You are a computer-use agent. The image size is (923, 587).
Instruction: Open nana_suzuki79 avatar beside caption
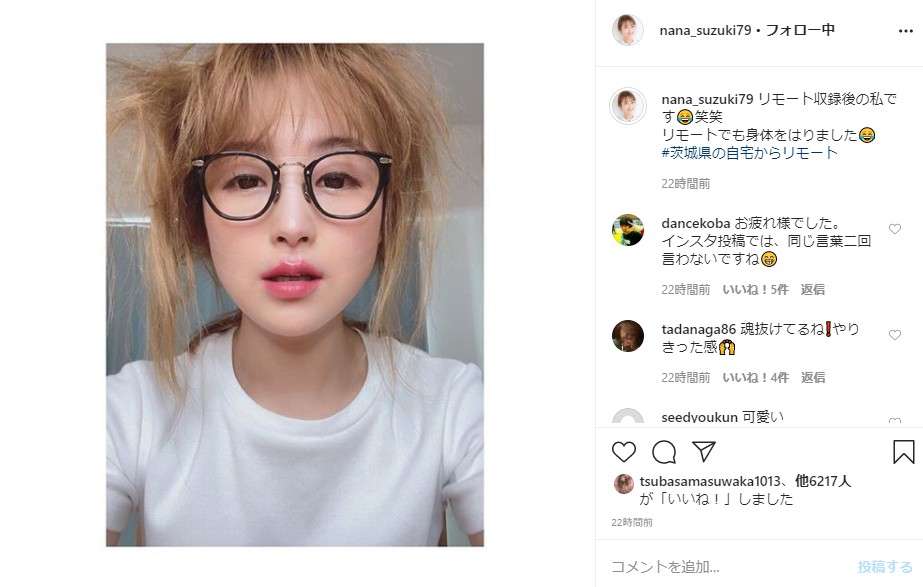[x=627, y=106]
